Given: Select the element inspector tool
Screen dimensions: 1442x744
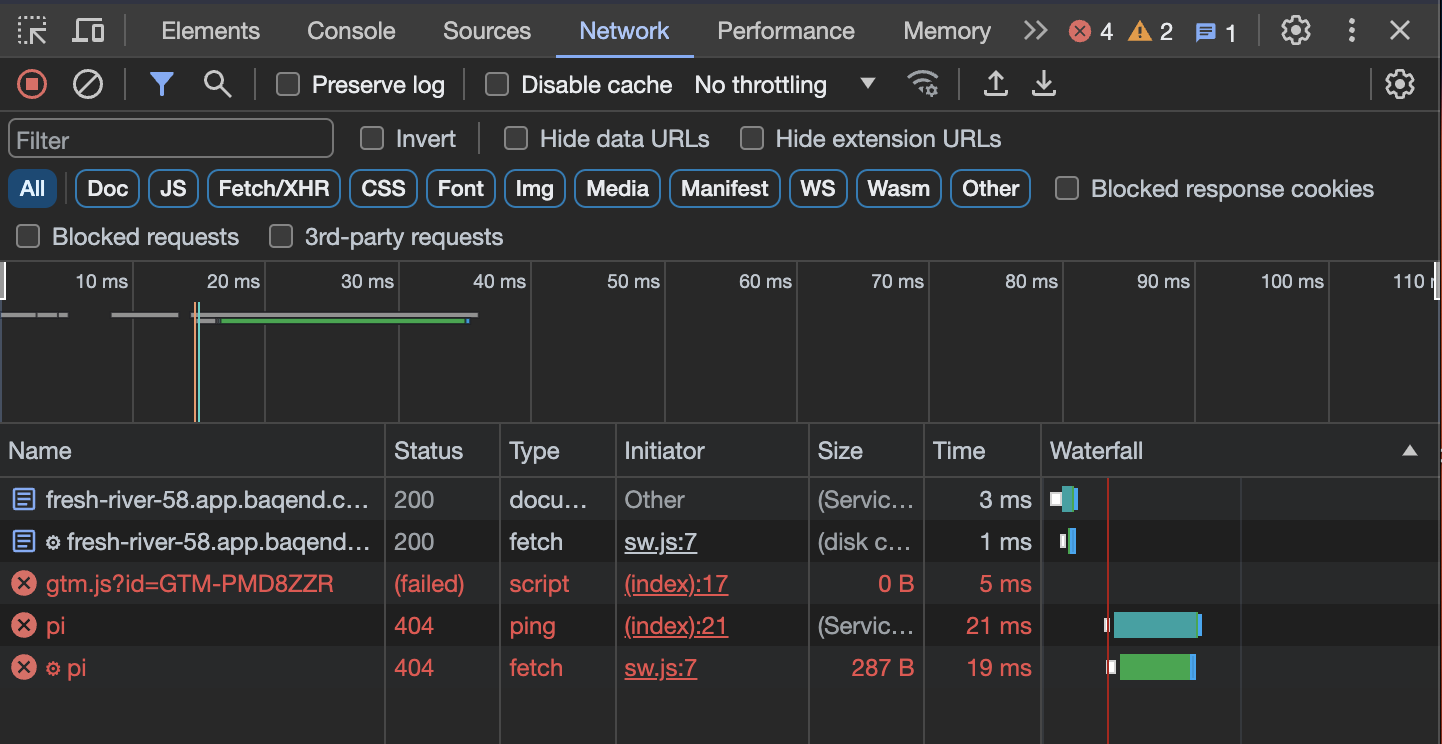Looking at the screenshot, I should click(x=31, y=30).
